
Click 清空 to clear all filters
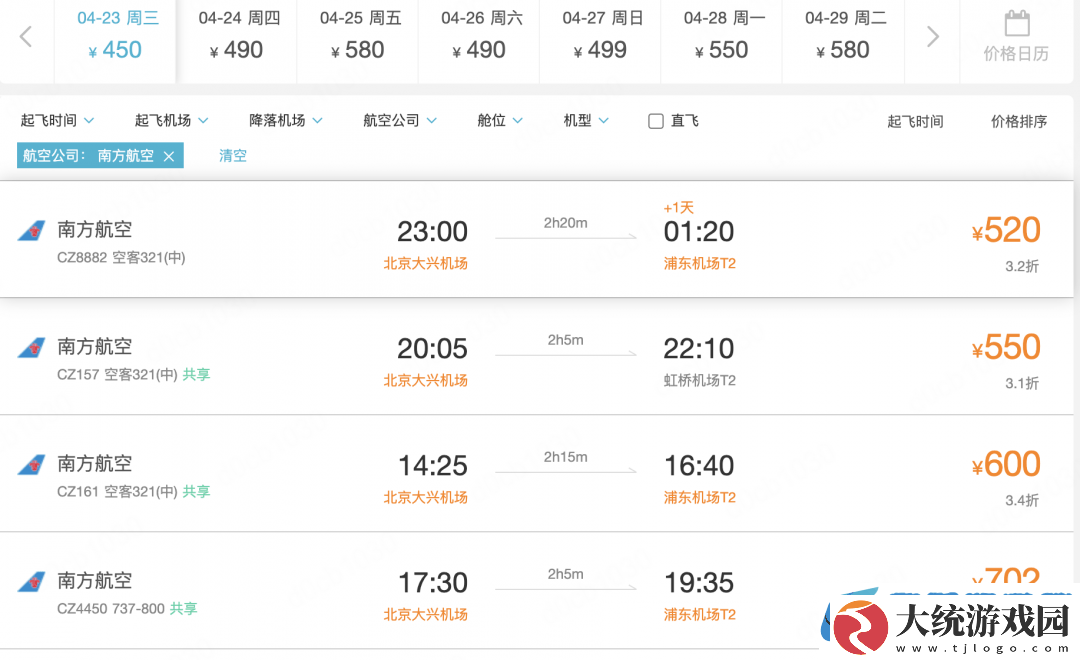(233, 156)
